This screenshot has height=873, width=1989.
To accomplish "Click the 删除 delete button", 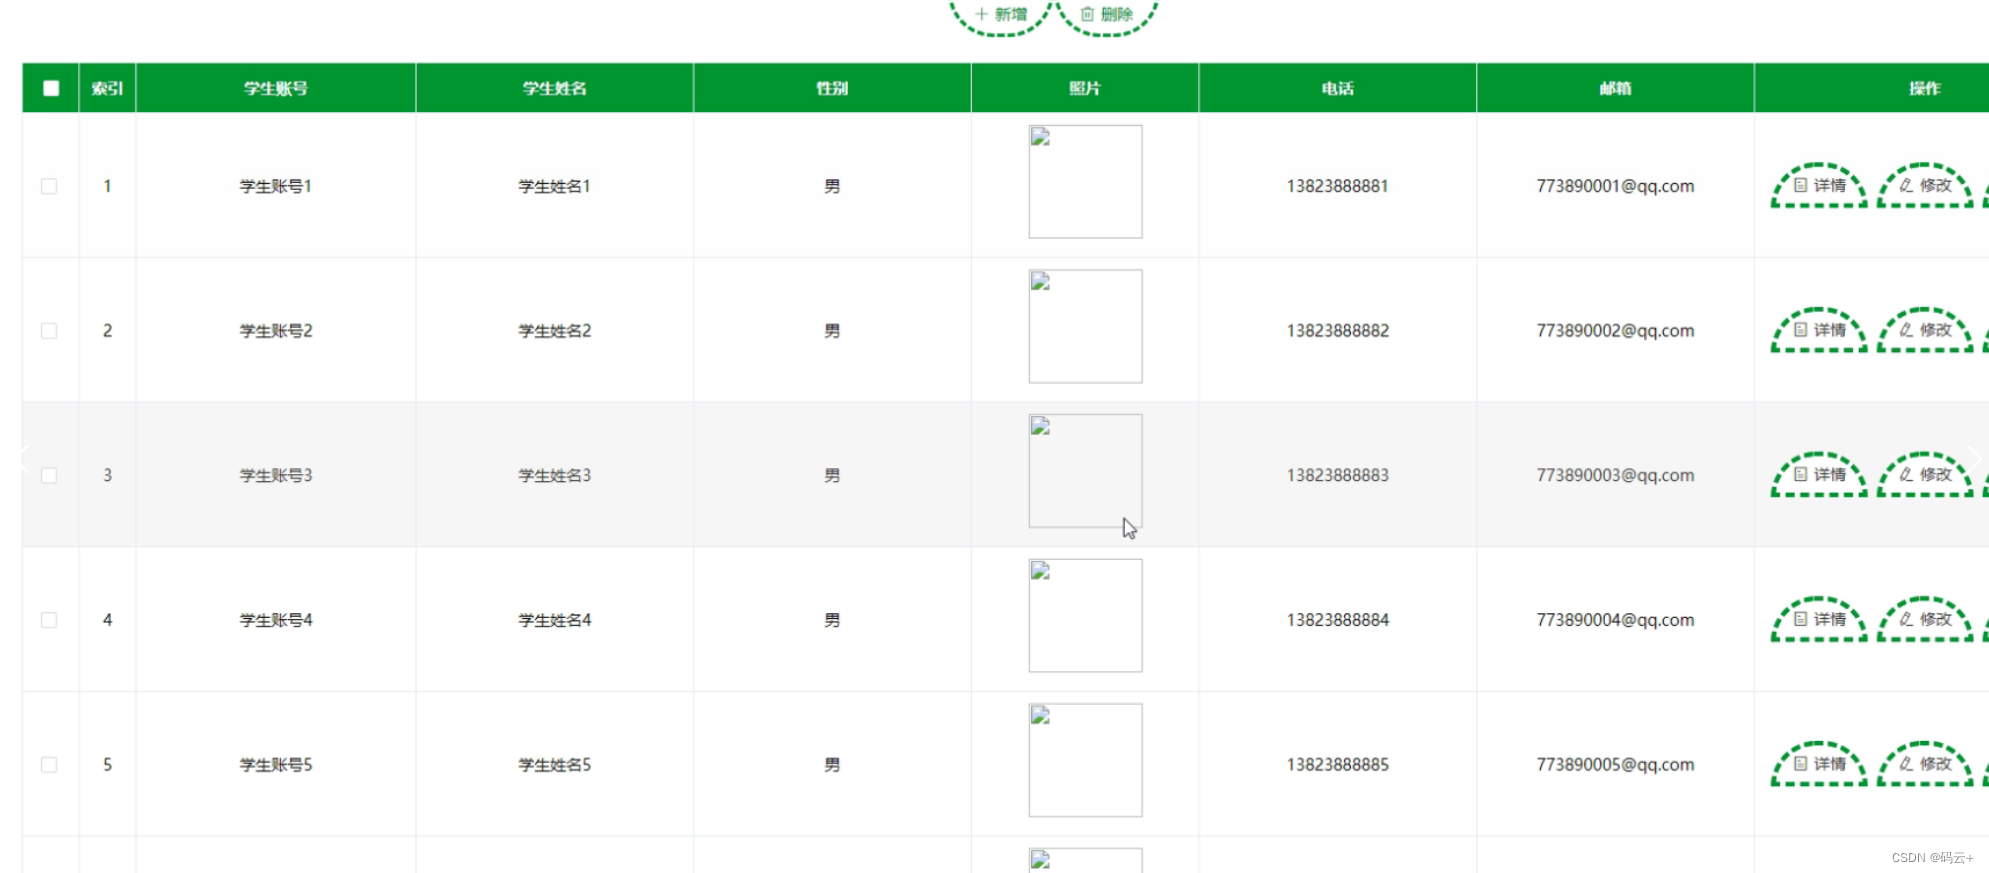I will [1107, 15].
